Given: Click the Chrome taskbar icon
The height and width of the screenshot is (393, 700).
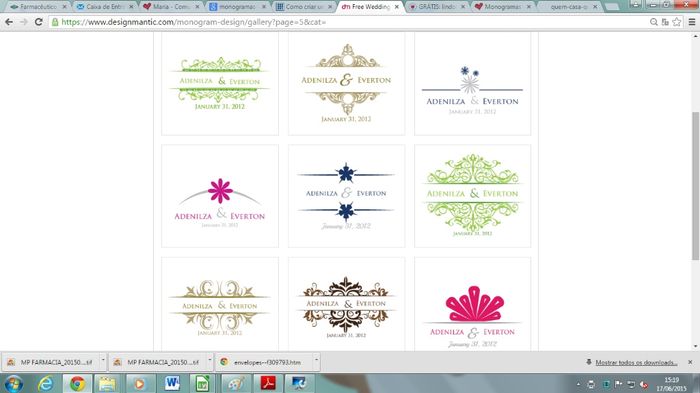Looking at the screenshot, I should pyautogui.click(x=77, y=384).
